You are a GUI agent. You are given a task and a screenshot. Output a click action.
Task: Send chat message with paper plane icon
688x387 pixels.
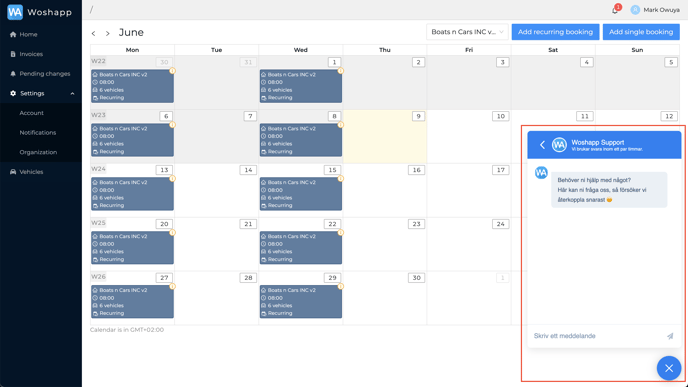coord(670,336)
